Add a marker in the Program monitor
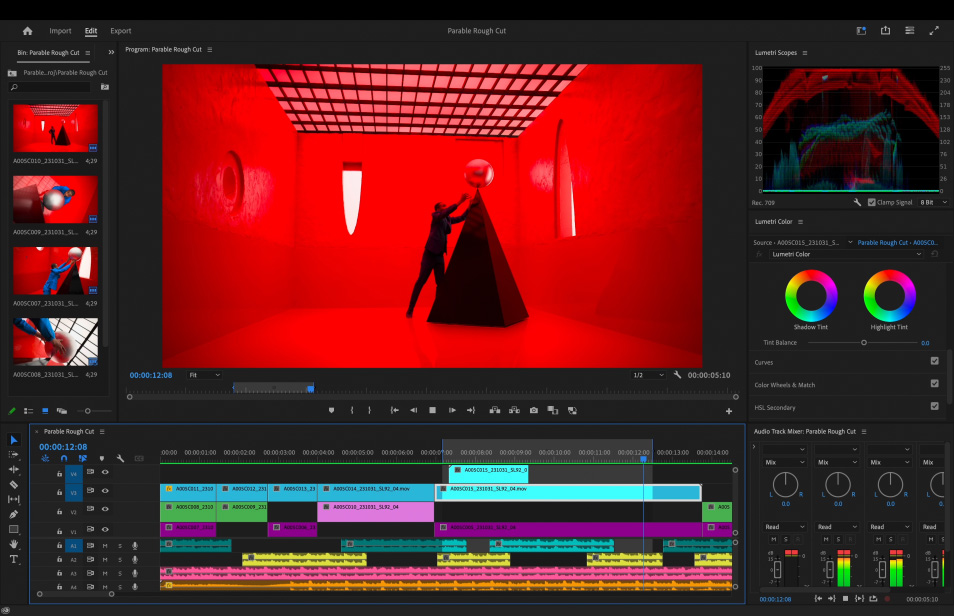The height and width of the screenshot is (616, 954). click(331, 410)
